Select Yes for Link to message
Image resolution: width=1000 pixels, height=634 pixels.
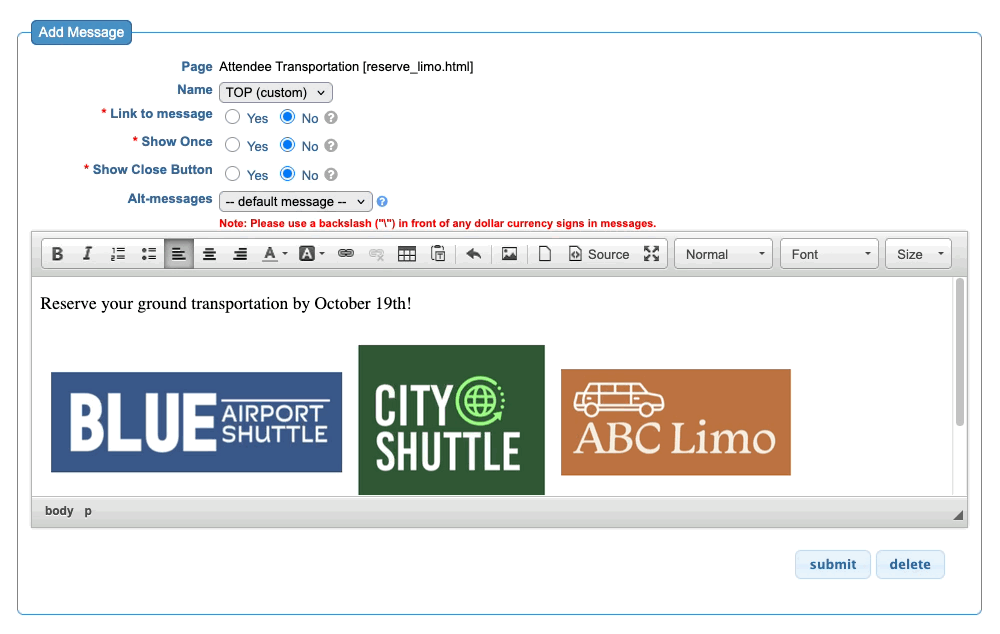(233, 117)
